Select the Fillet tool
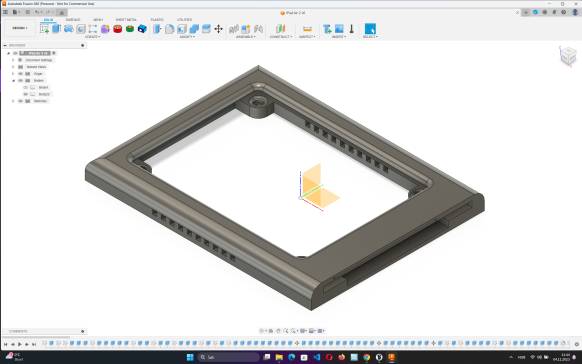This screenshot has height=364, width=582. tap(170, 29)
